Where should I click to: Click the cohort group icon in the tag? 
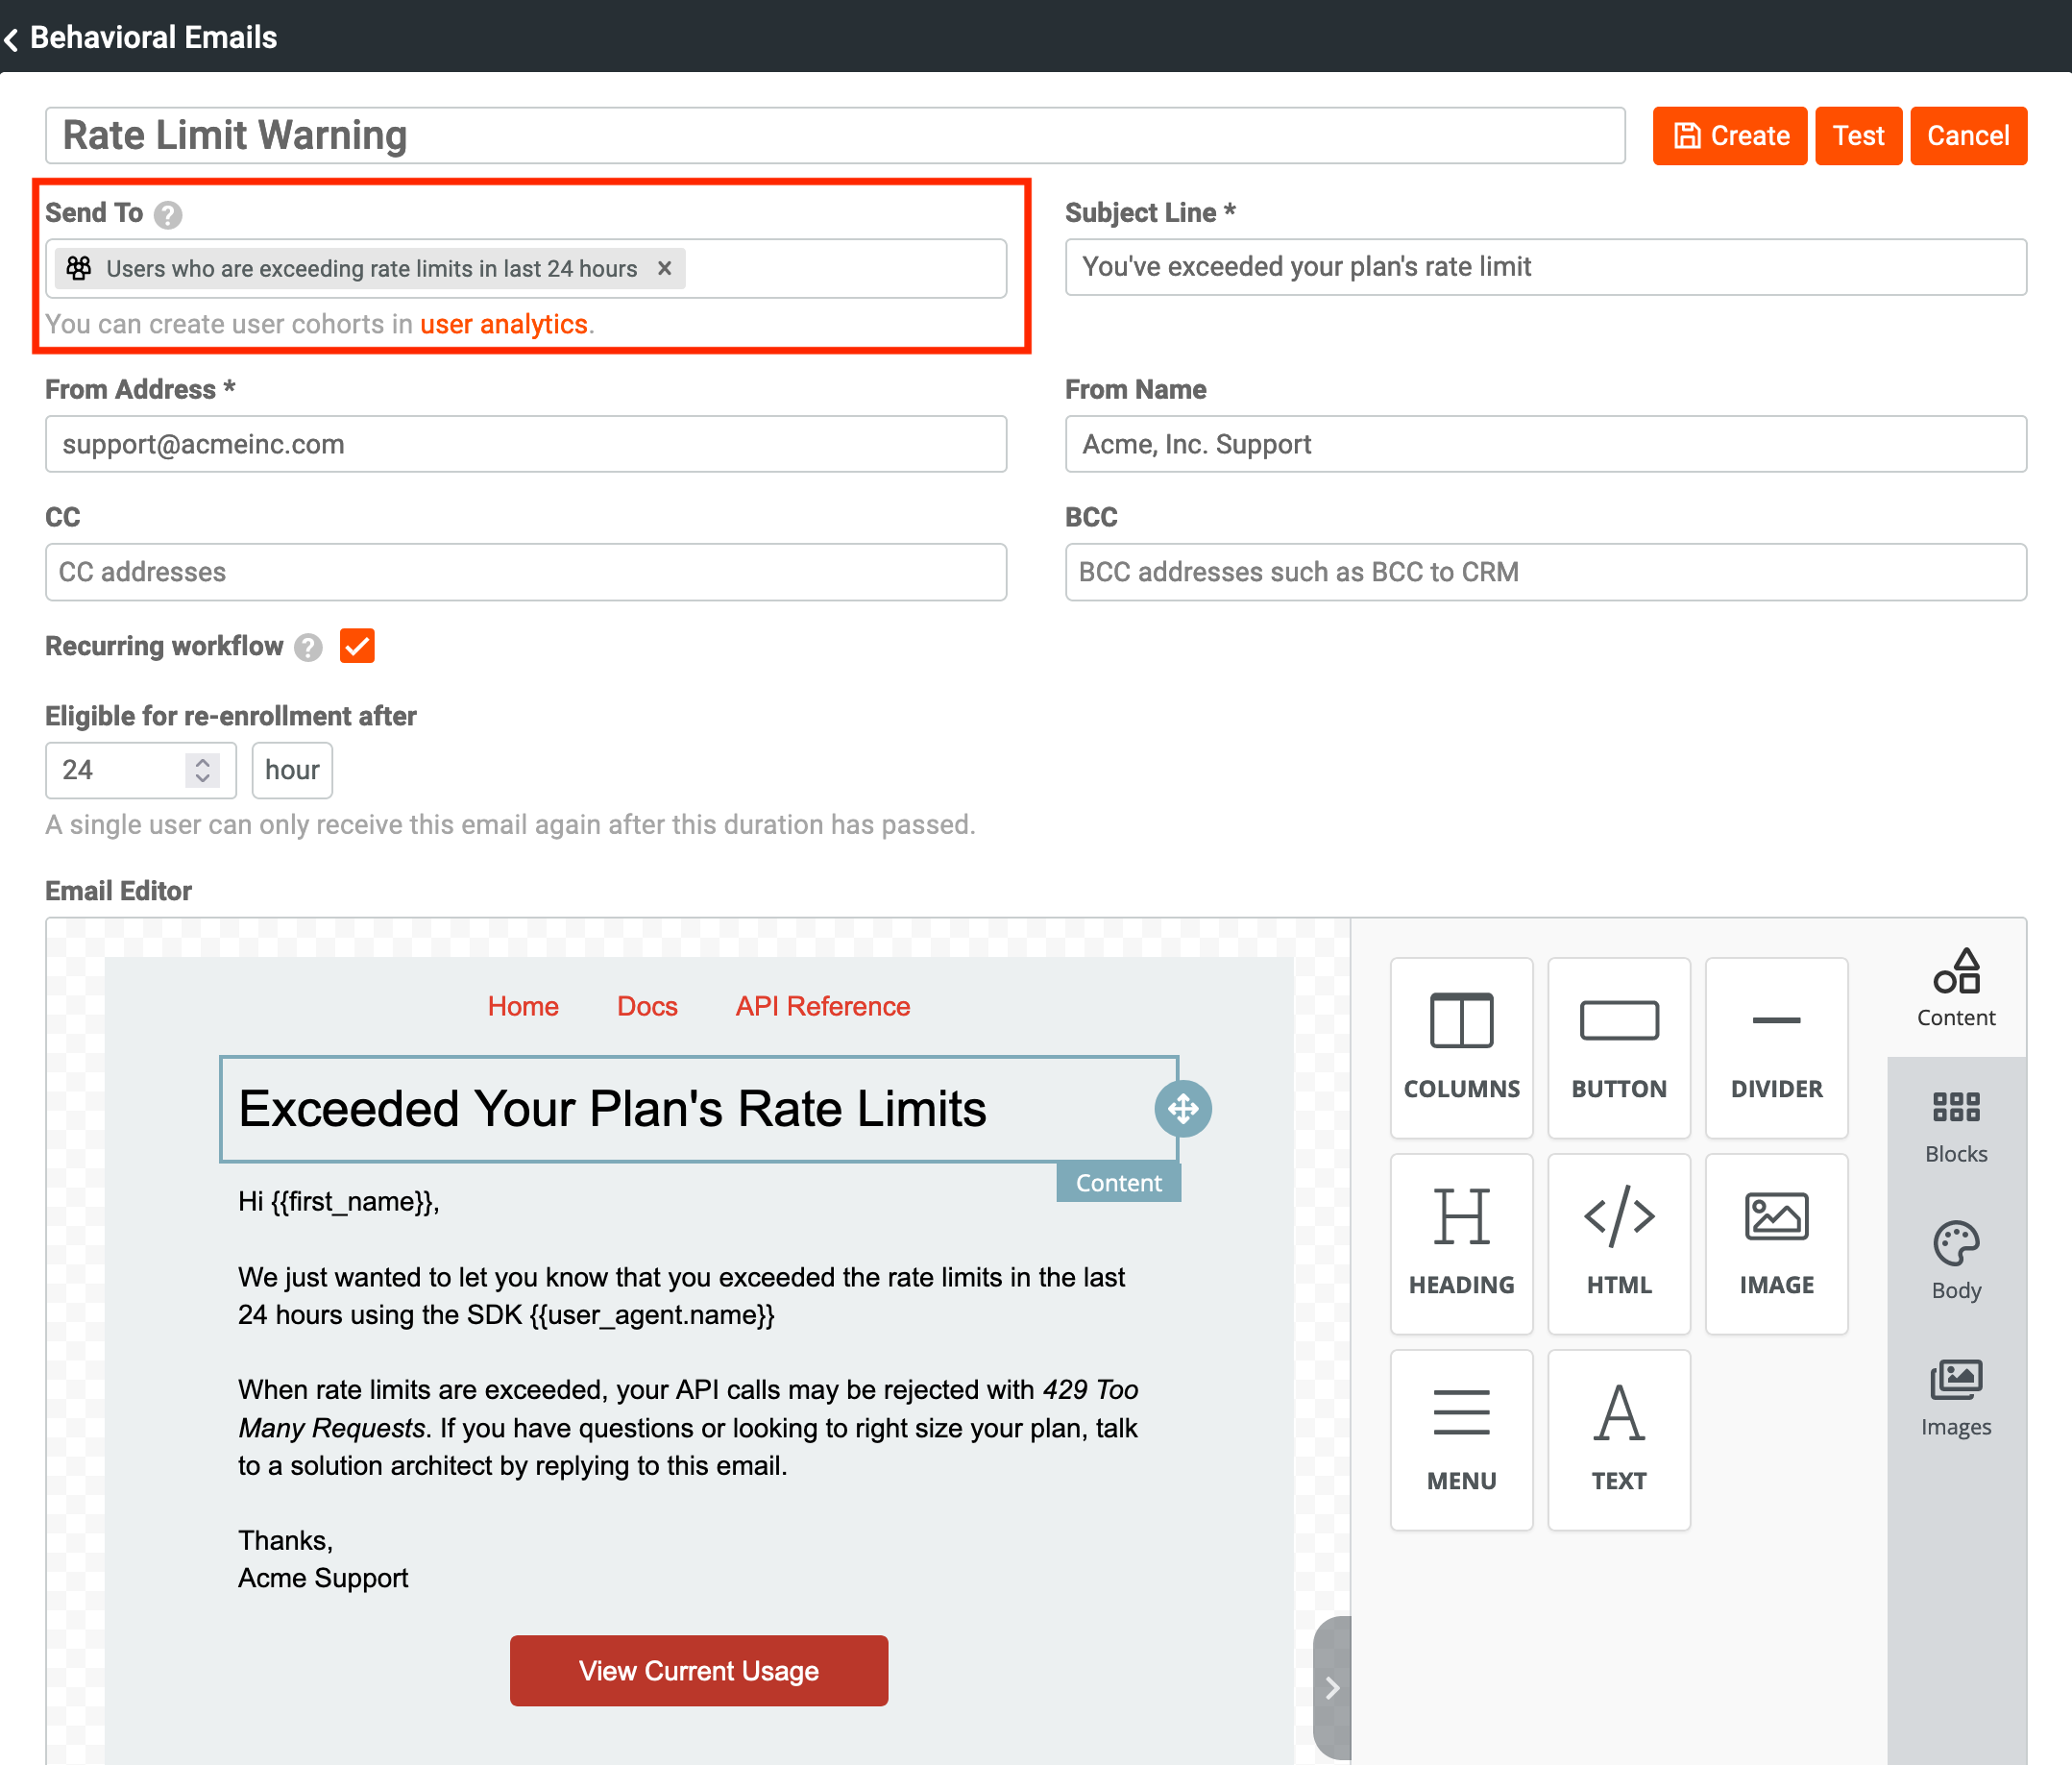79,268
